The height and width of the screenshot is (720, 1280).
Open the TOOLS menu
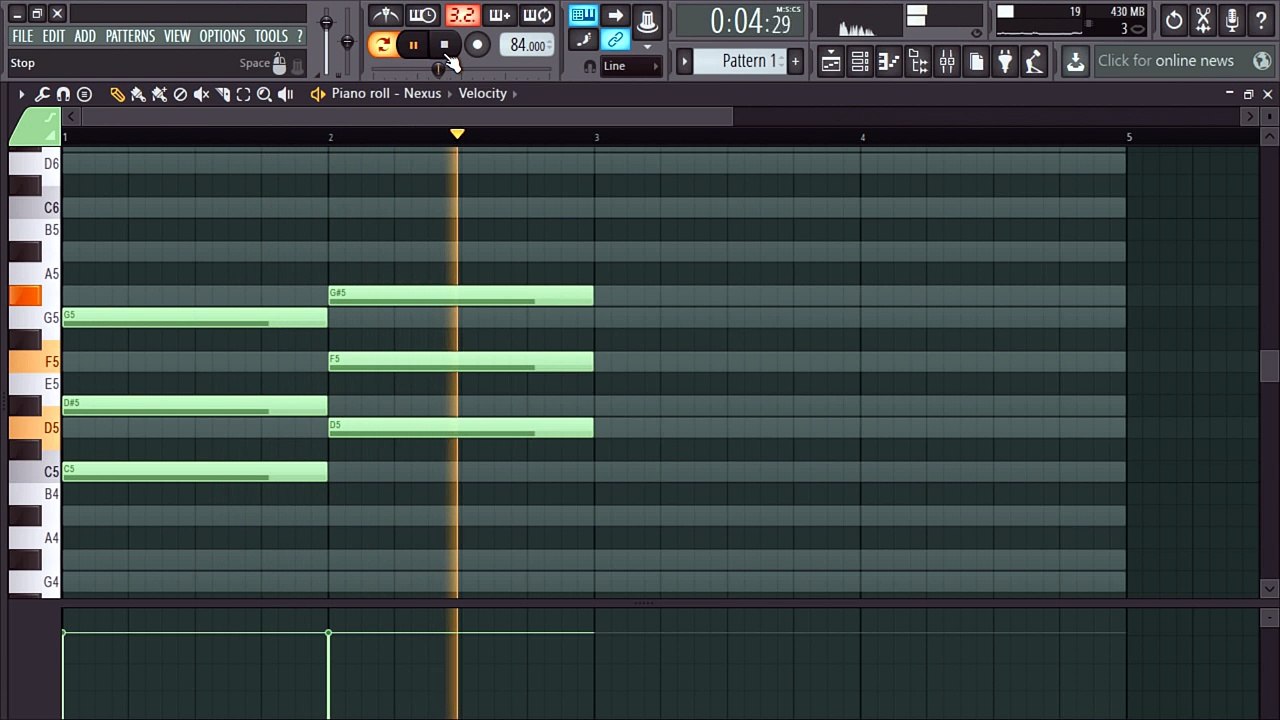pos(271,36)
